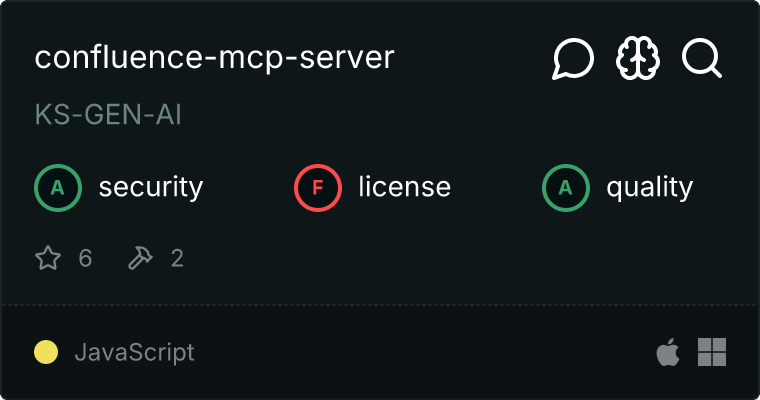The image size is (760, 400).
Task: Click the brain icon
Action: (638, 60)
